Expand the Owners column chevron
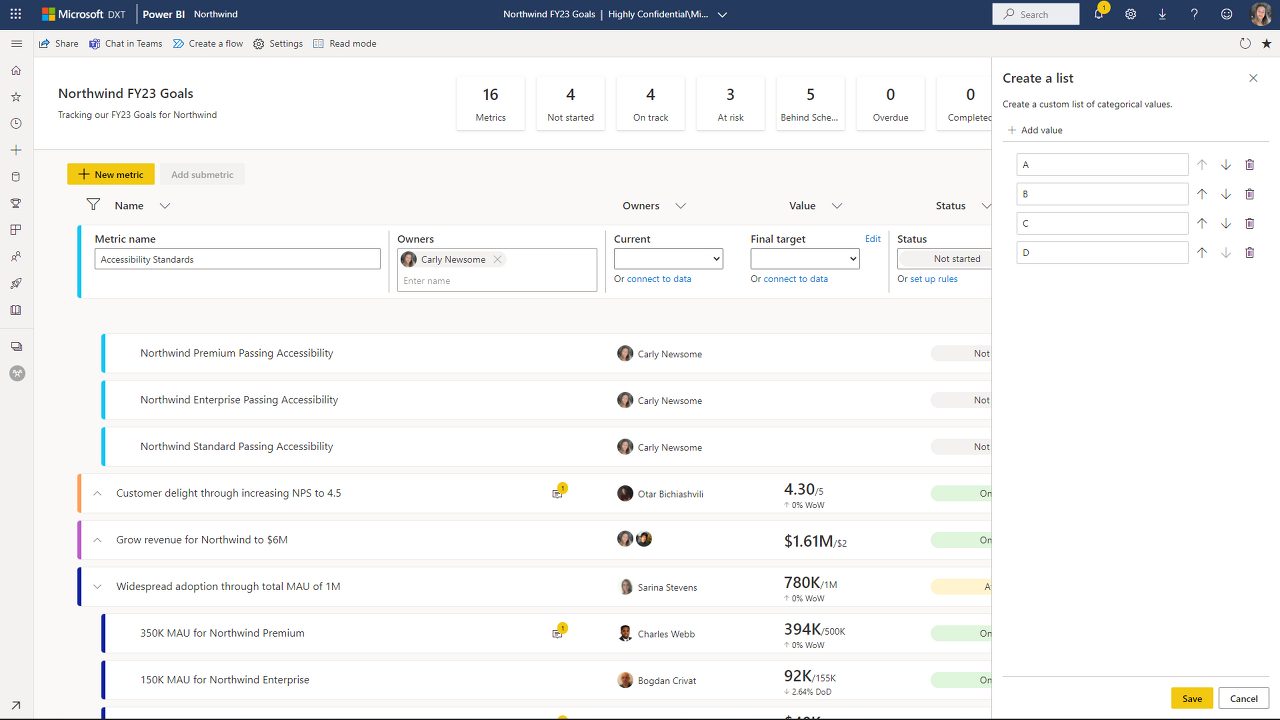Image resolution: width=1280 pixels, height=720 pixels. click(x=680, y=206)
